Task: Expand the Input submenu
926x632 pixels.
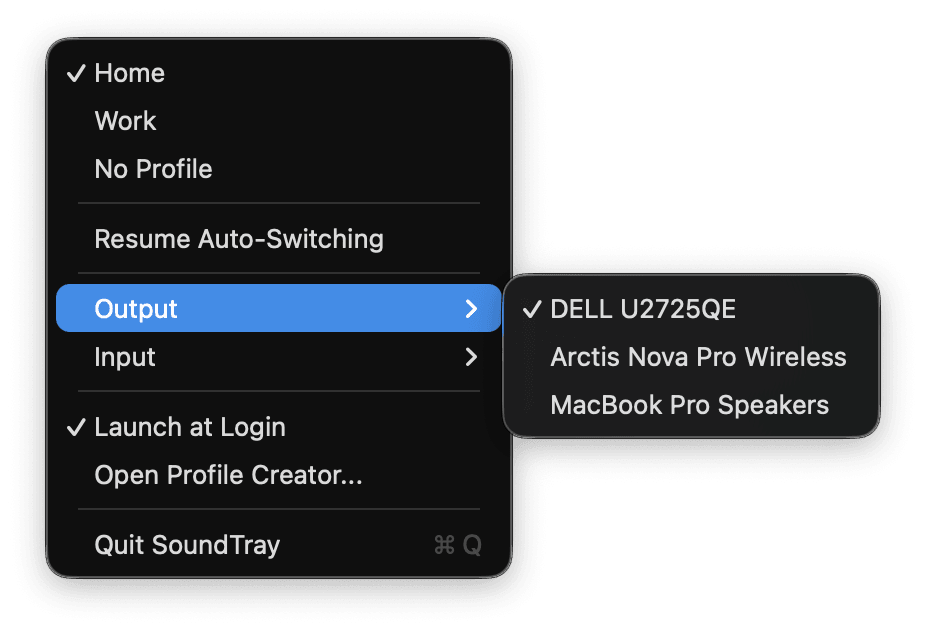Action: [x=278, y=357]
